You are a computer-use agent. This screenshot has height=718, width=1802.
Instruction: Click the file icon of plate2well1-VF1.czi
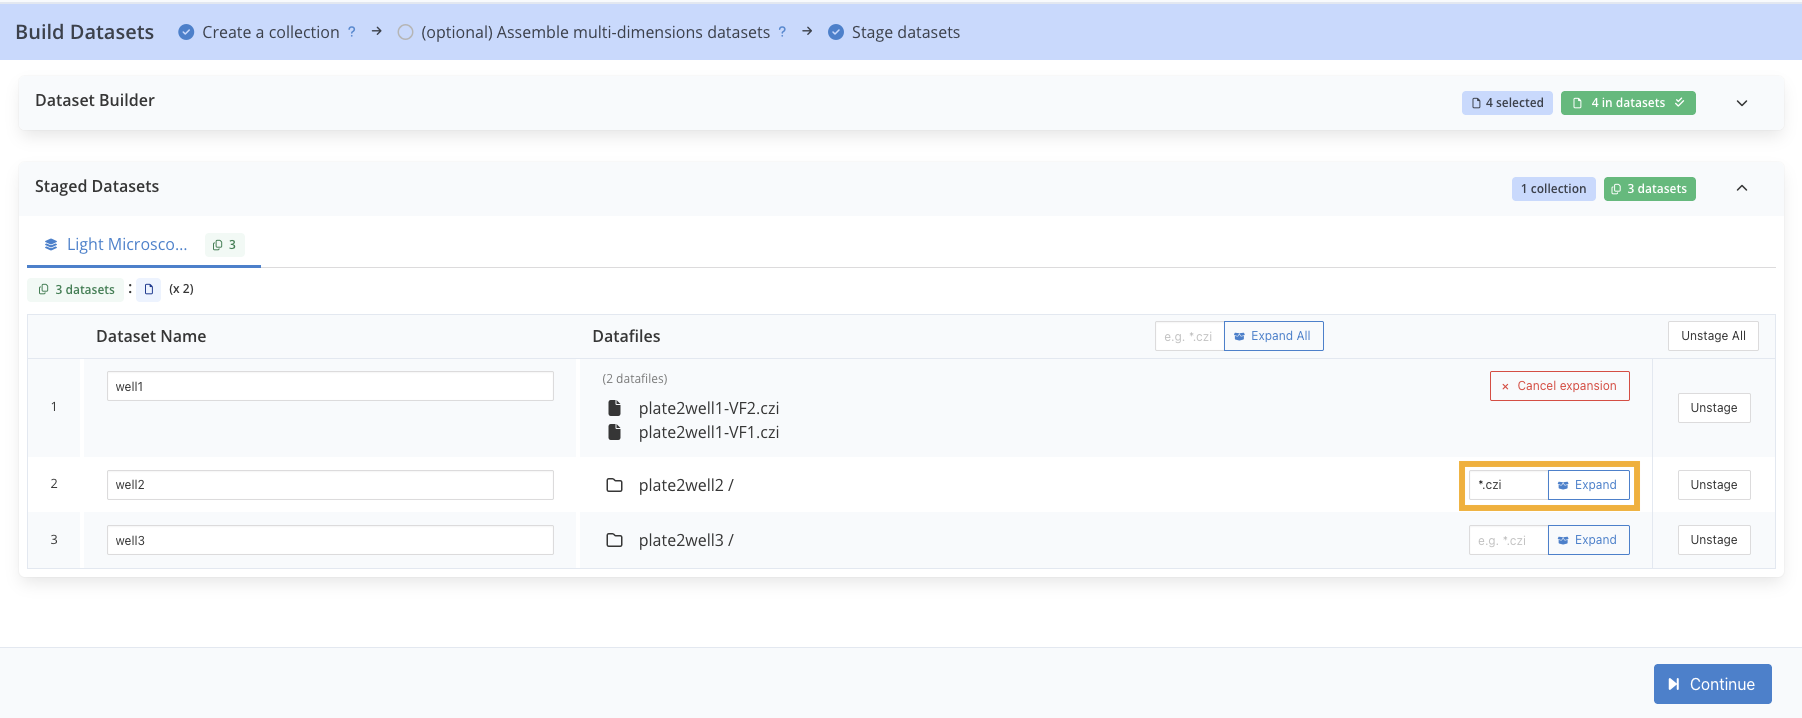click(615, 432)
